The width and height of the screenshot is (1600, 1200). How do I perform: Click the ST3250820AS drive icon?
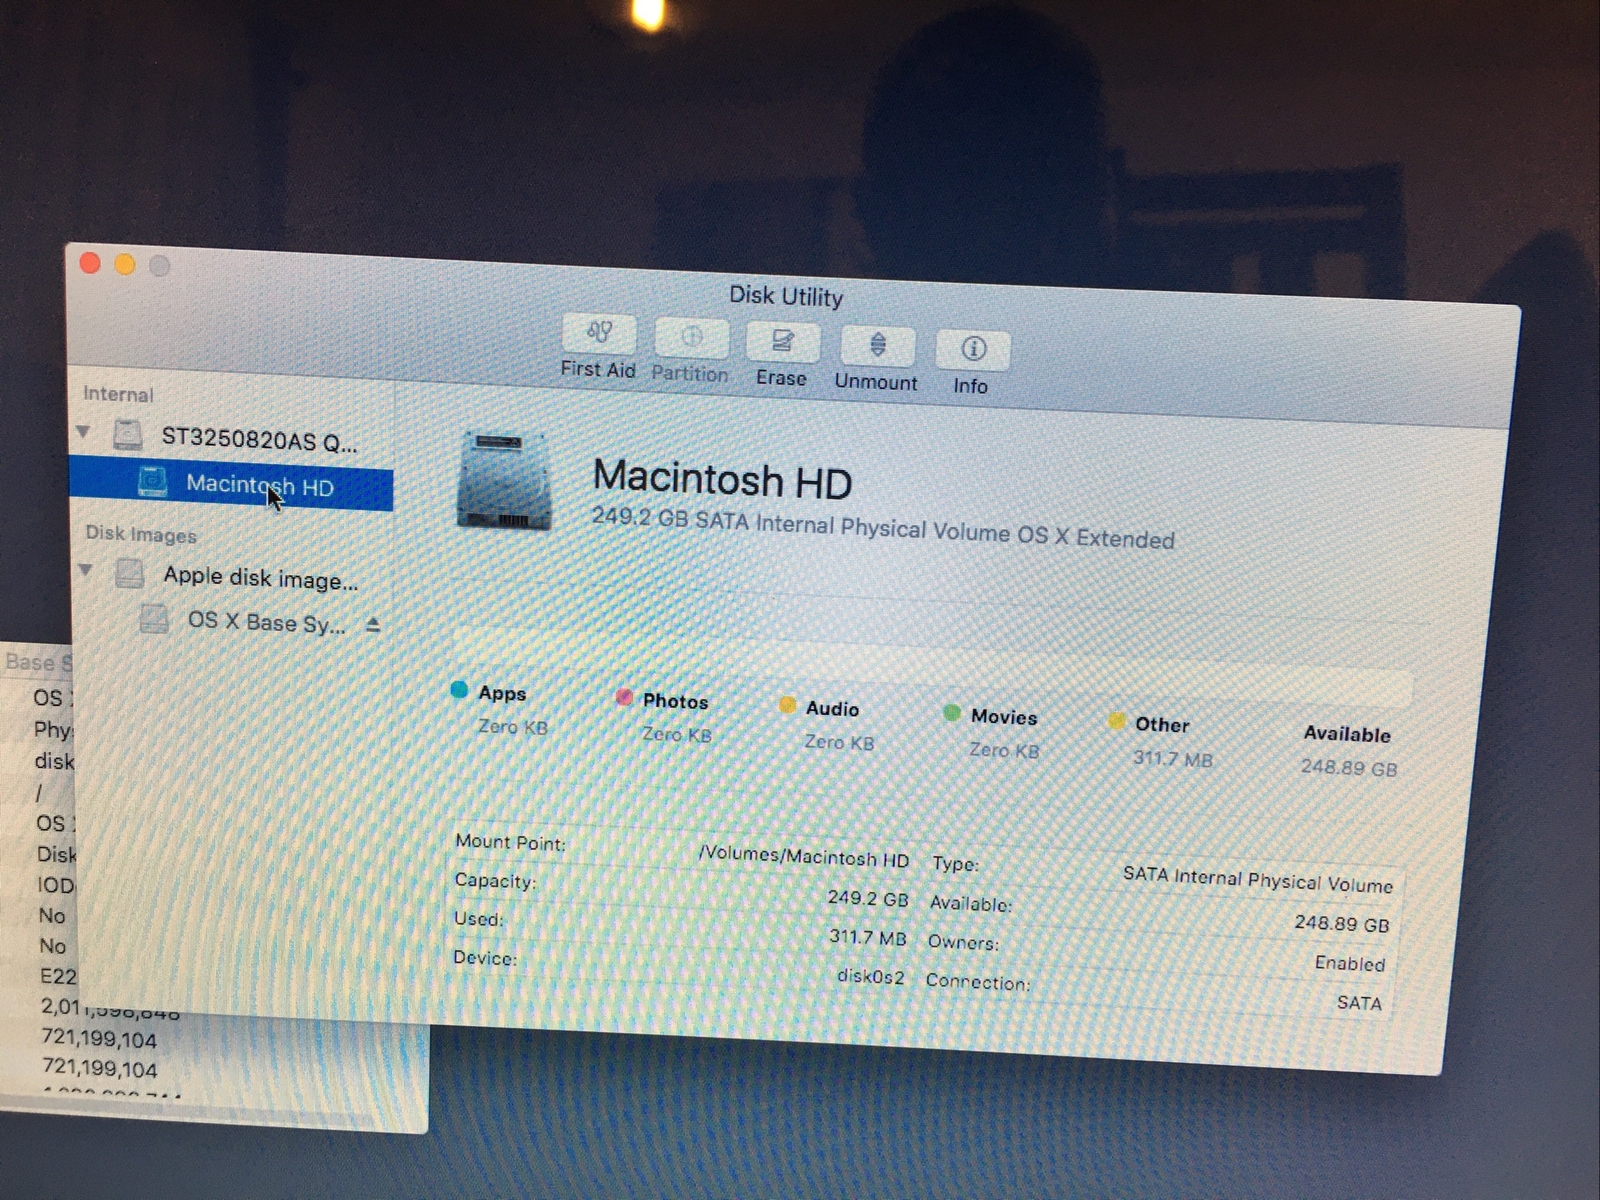128,434
